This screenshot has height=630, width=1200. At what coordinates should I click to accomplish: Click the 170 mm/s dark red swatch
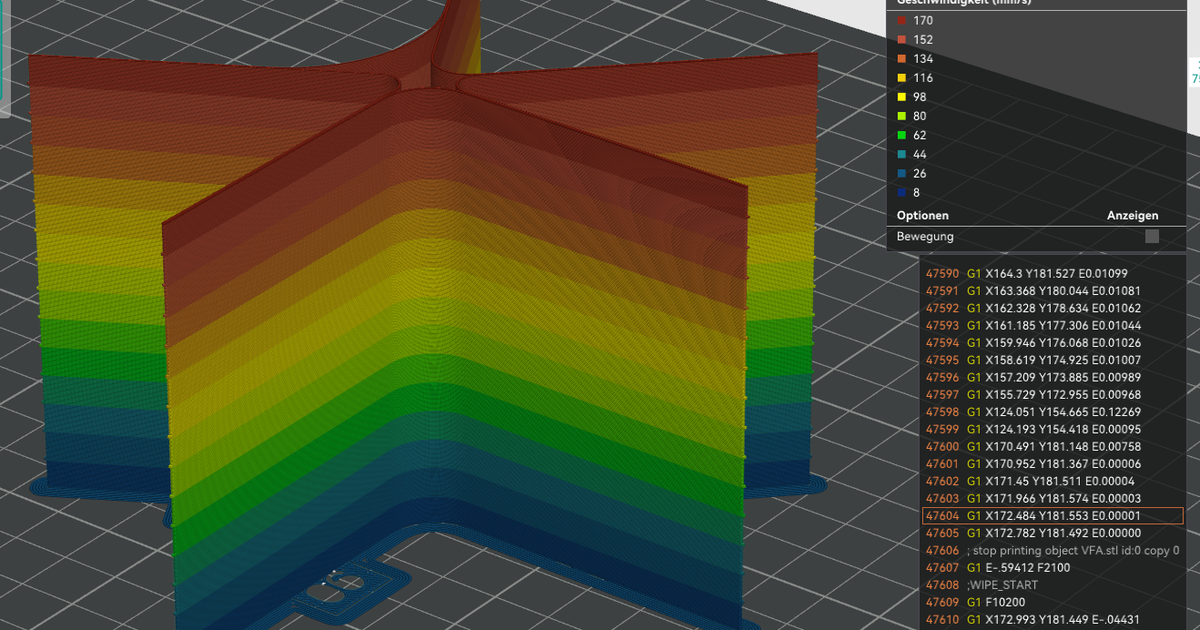coord(901,20)
